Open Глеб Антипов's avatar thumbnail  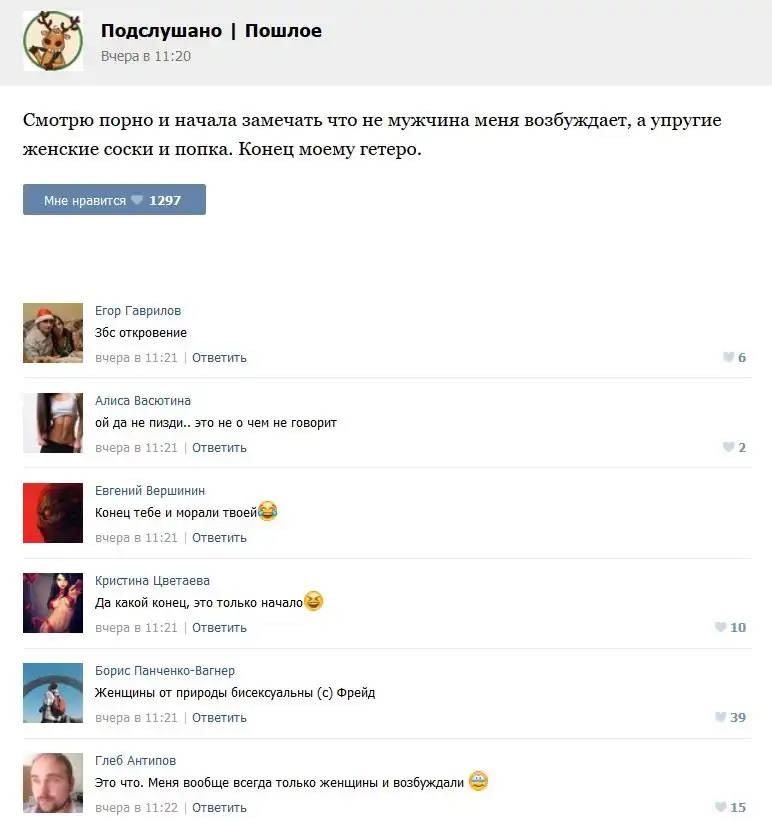click(53, 783)
